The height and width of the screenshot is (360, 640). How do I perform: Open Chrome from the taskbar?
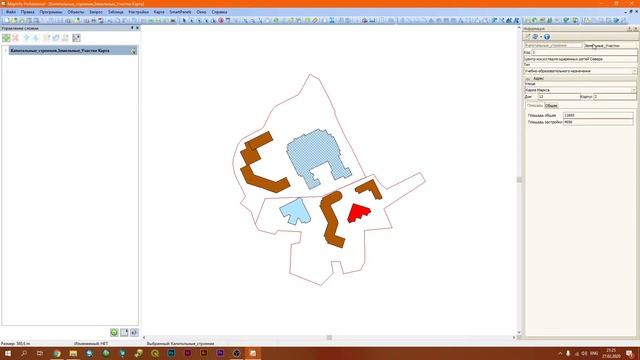coord(57,353)
